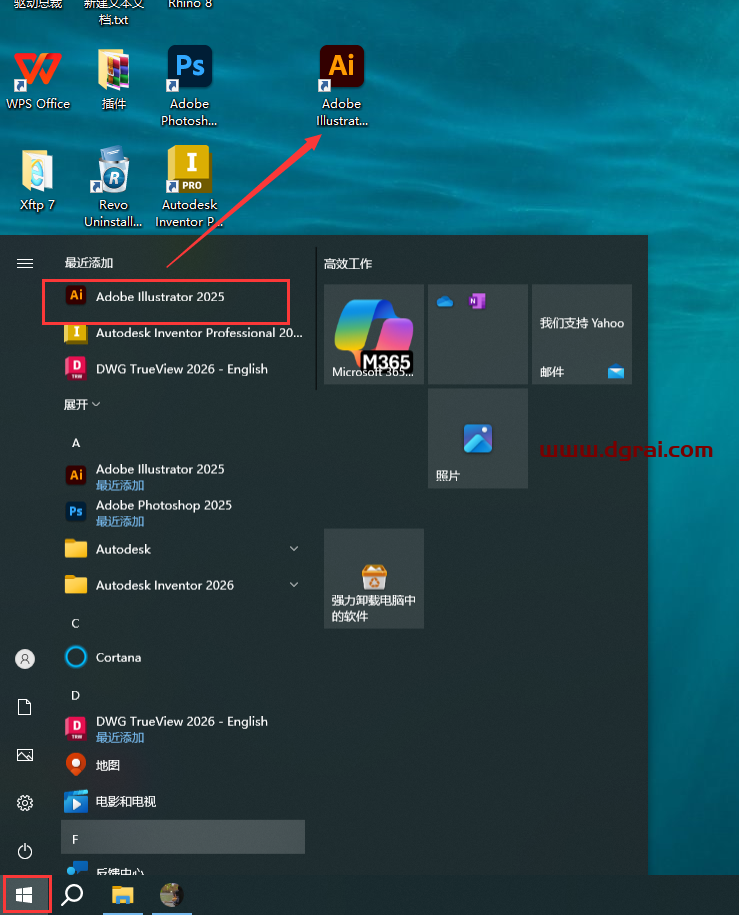Image resolution: width=739 pixels, height=915 pixels.
Task: Open 地图 maps app
Action: [183, 765]
